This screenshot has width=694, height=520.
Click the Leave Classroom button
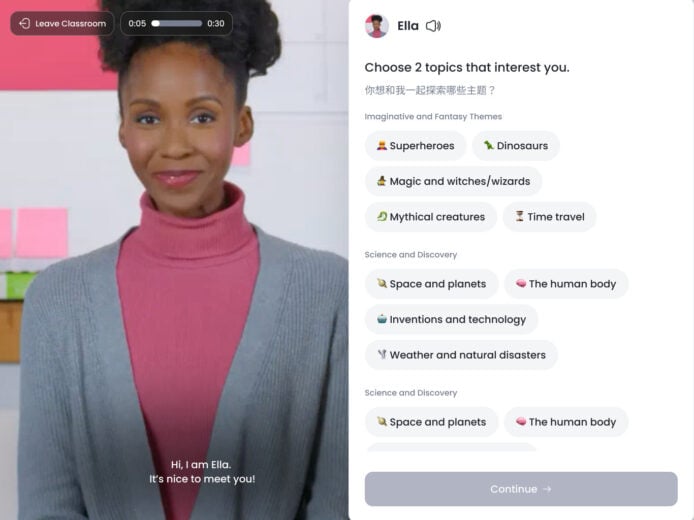pos(62,23)
